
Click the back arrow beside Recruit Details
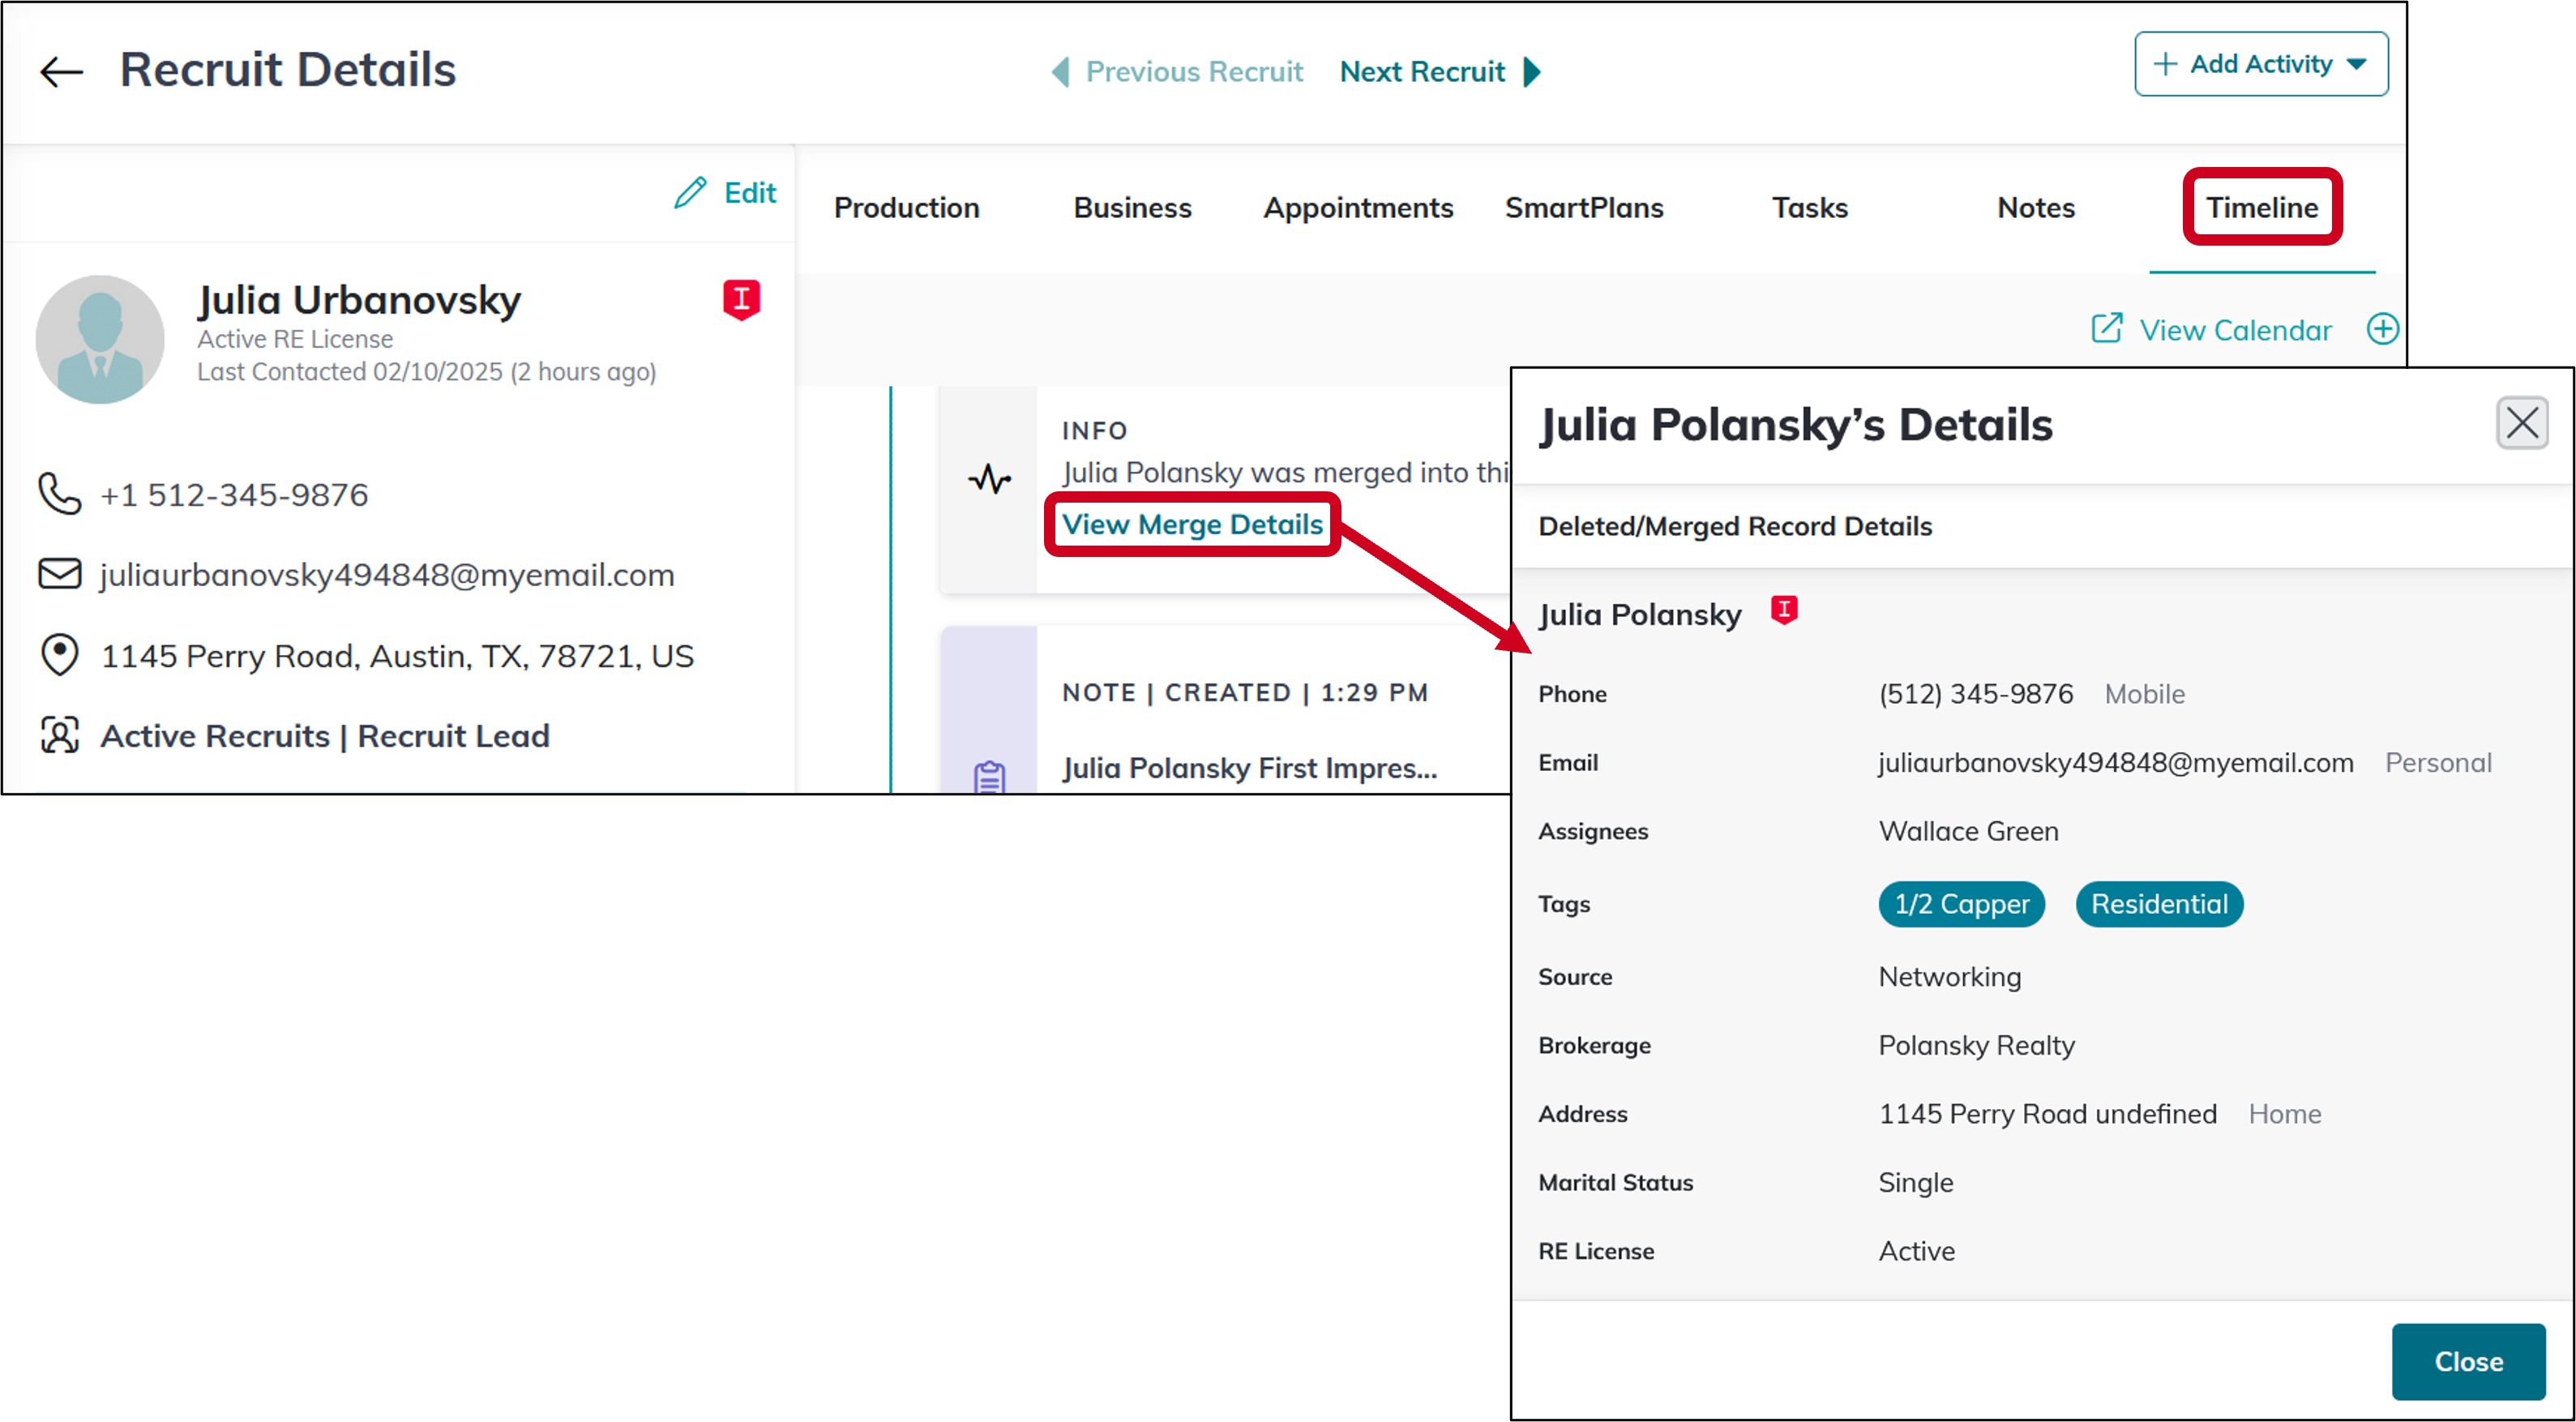61,72
